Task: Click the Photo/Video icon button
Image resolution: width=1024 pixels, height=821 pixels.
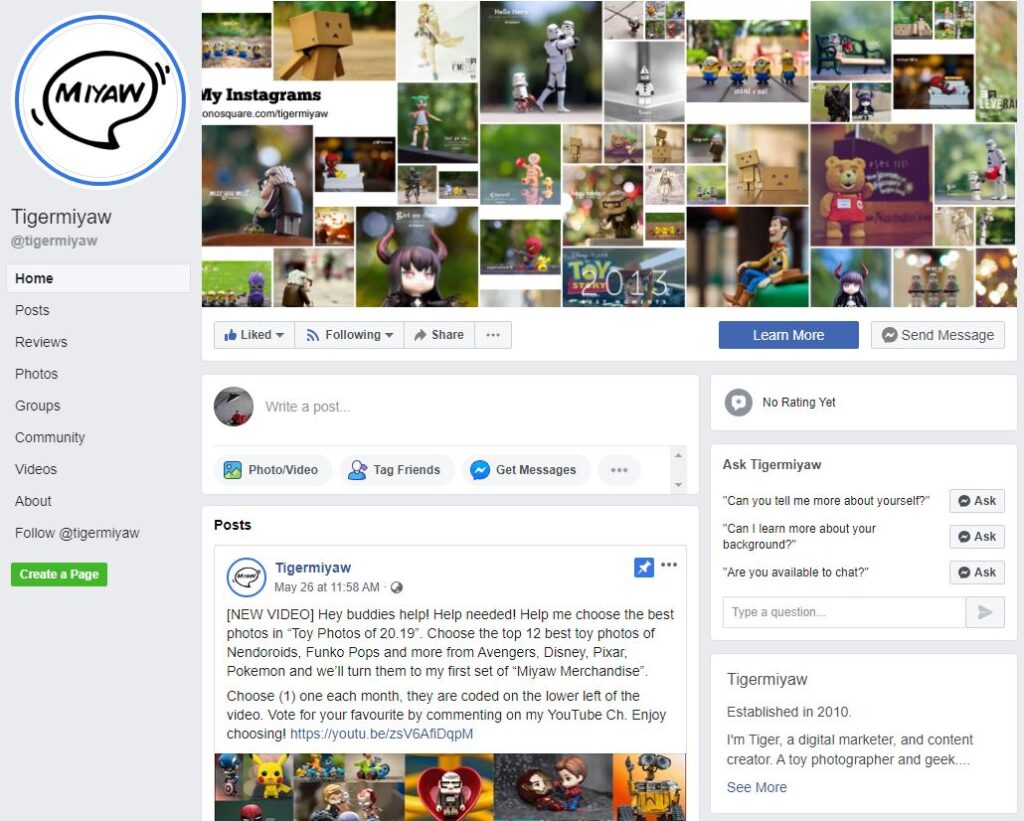Action: click(232, 470)
